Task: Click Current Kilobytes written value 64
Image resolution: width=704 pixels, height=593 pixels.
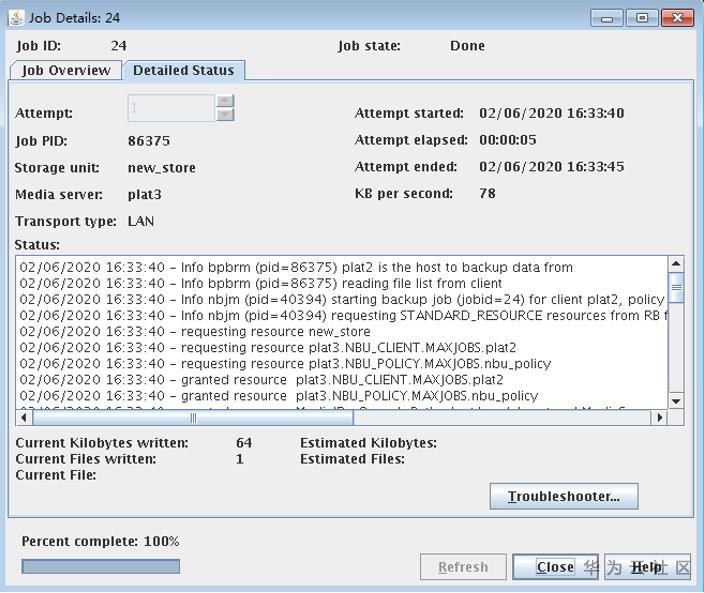Action: (244, 443)
